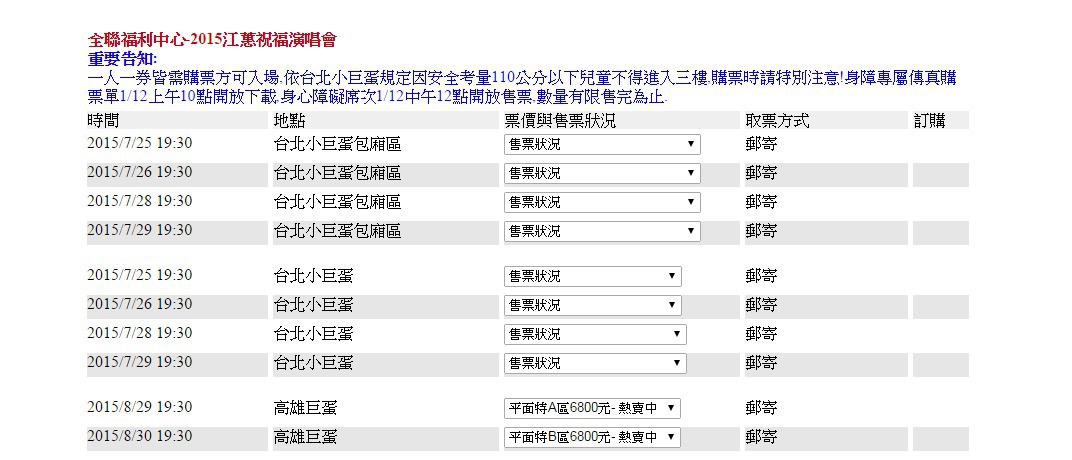Click date 2015/7/28 19:30 in 包廂區 row
The image size is (1072, 460).
[x=139, y=202]
